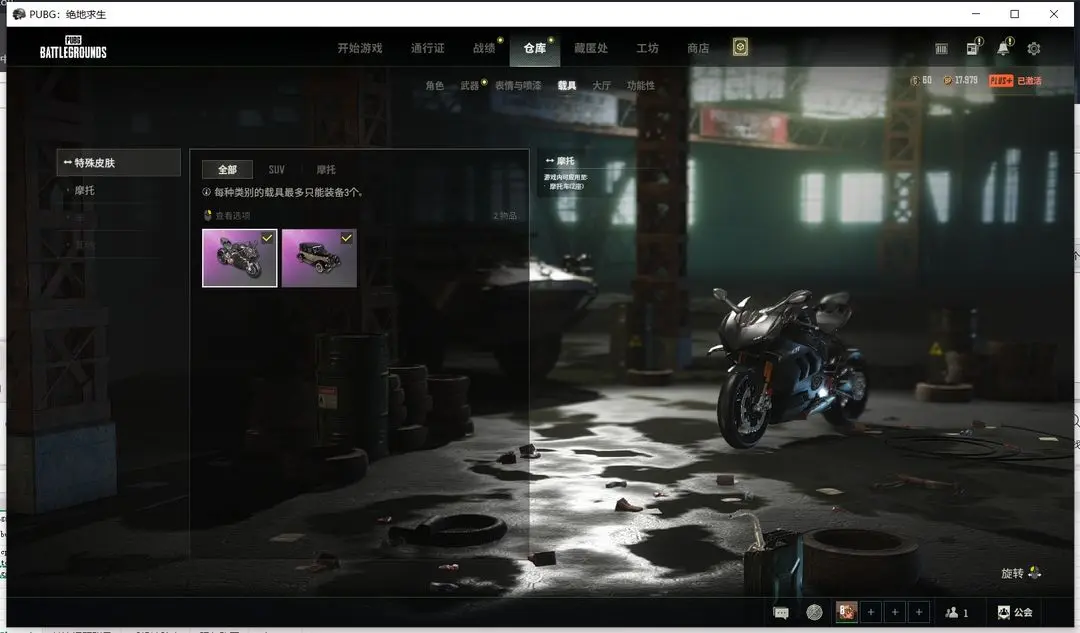
Task: Maximize the PUBG window
Action: (1015, 14)
